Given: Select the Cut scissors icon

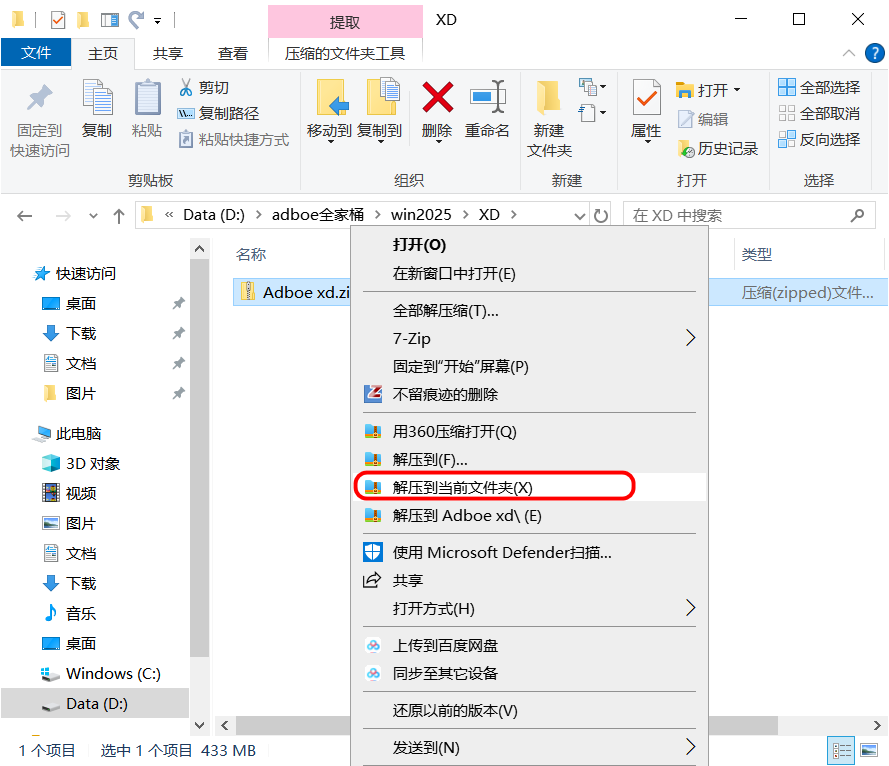Looking at the screenshot, I should click(x=185, y=87).
